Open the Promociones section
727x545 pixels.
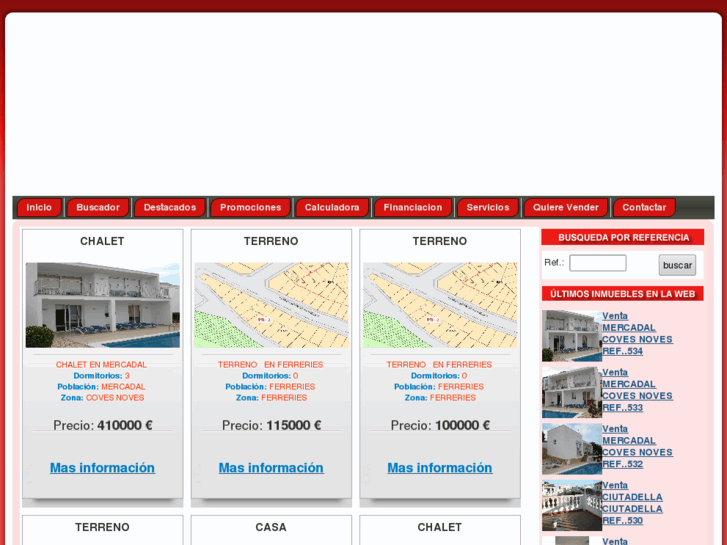250,207
